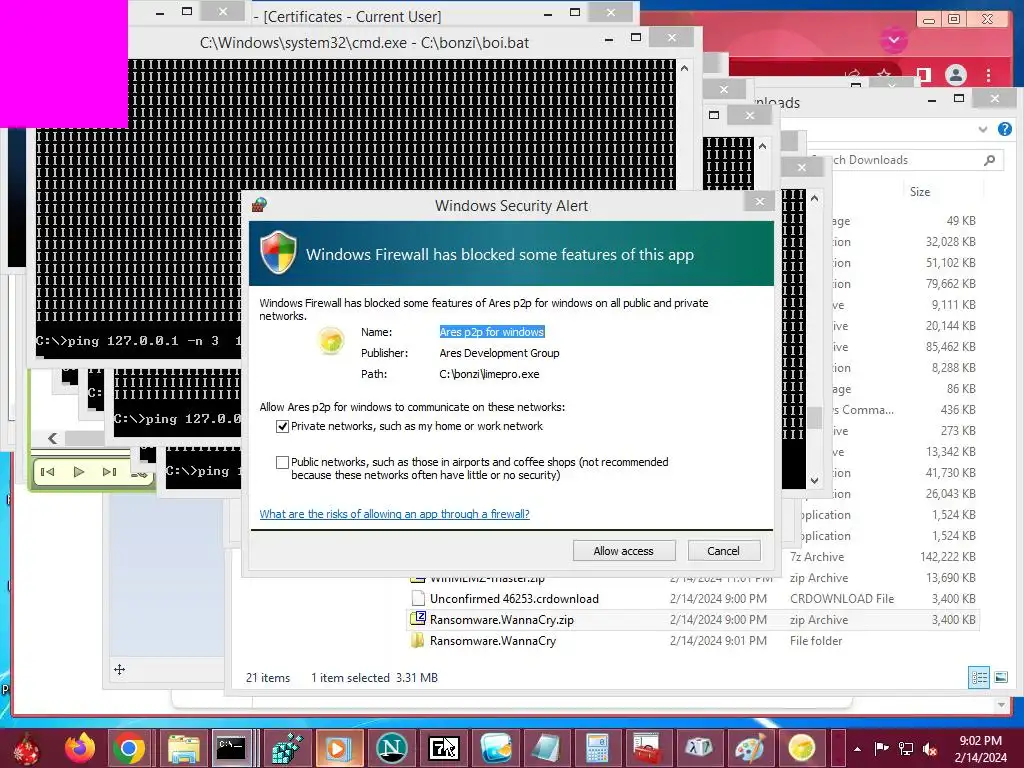Click the muted volume tray icon
This screenshot has height=768, width=1024.
[x=930, y=748]
